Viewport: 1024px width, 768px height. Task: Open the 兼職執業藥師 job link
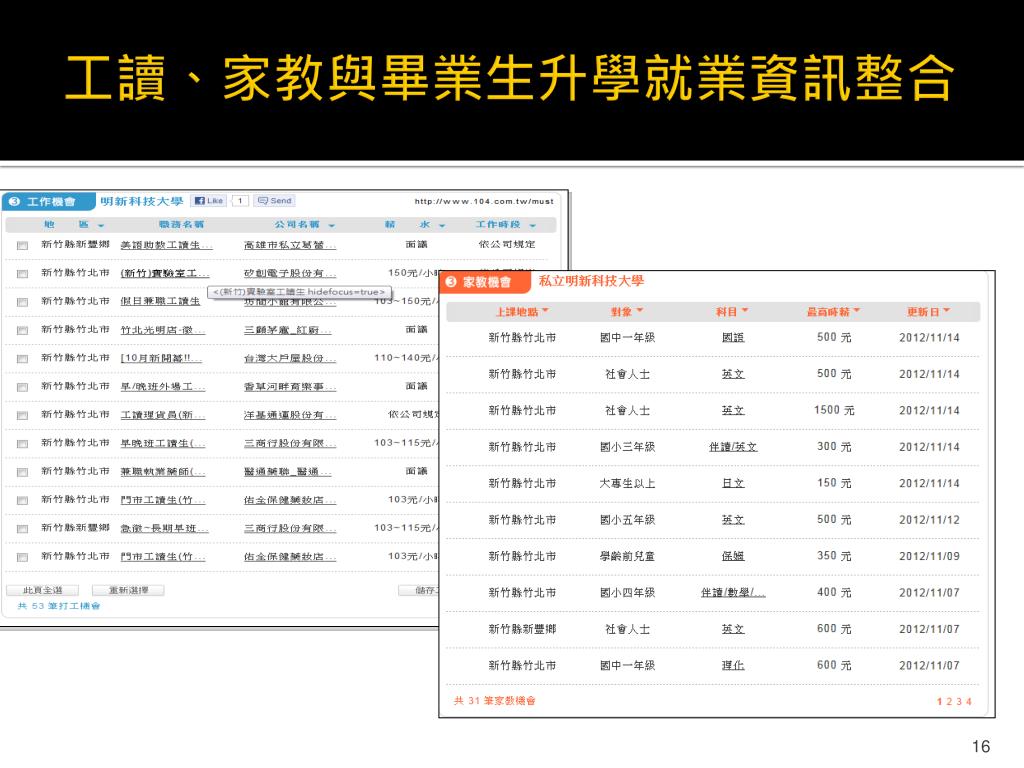pyautogui.click(x=163, y=472)
